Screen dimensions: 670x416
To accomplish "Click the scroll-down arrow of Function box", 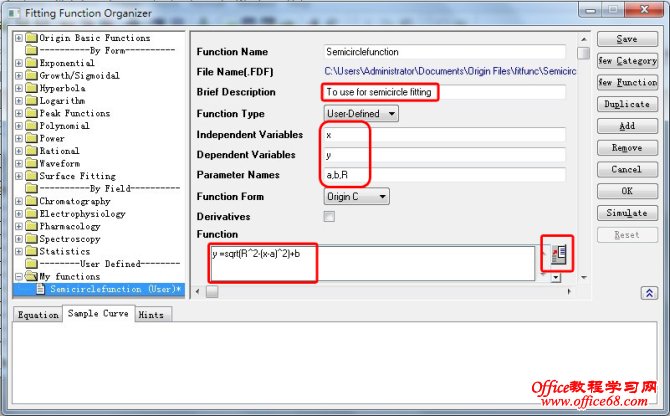I will (555, 278).
